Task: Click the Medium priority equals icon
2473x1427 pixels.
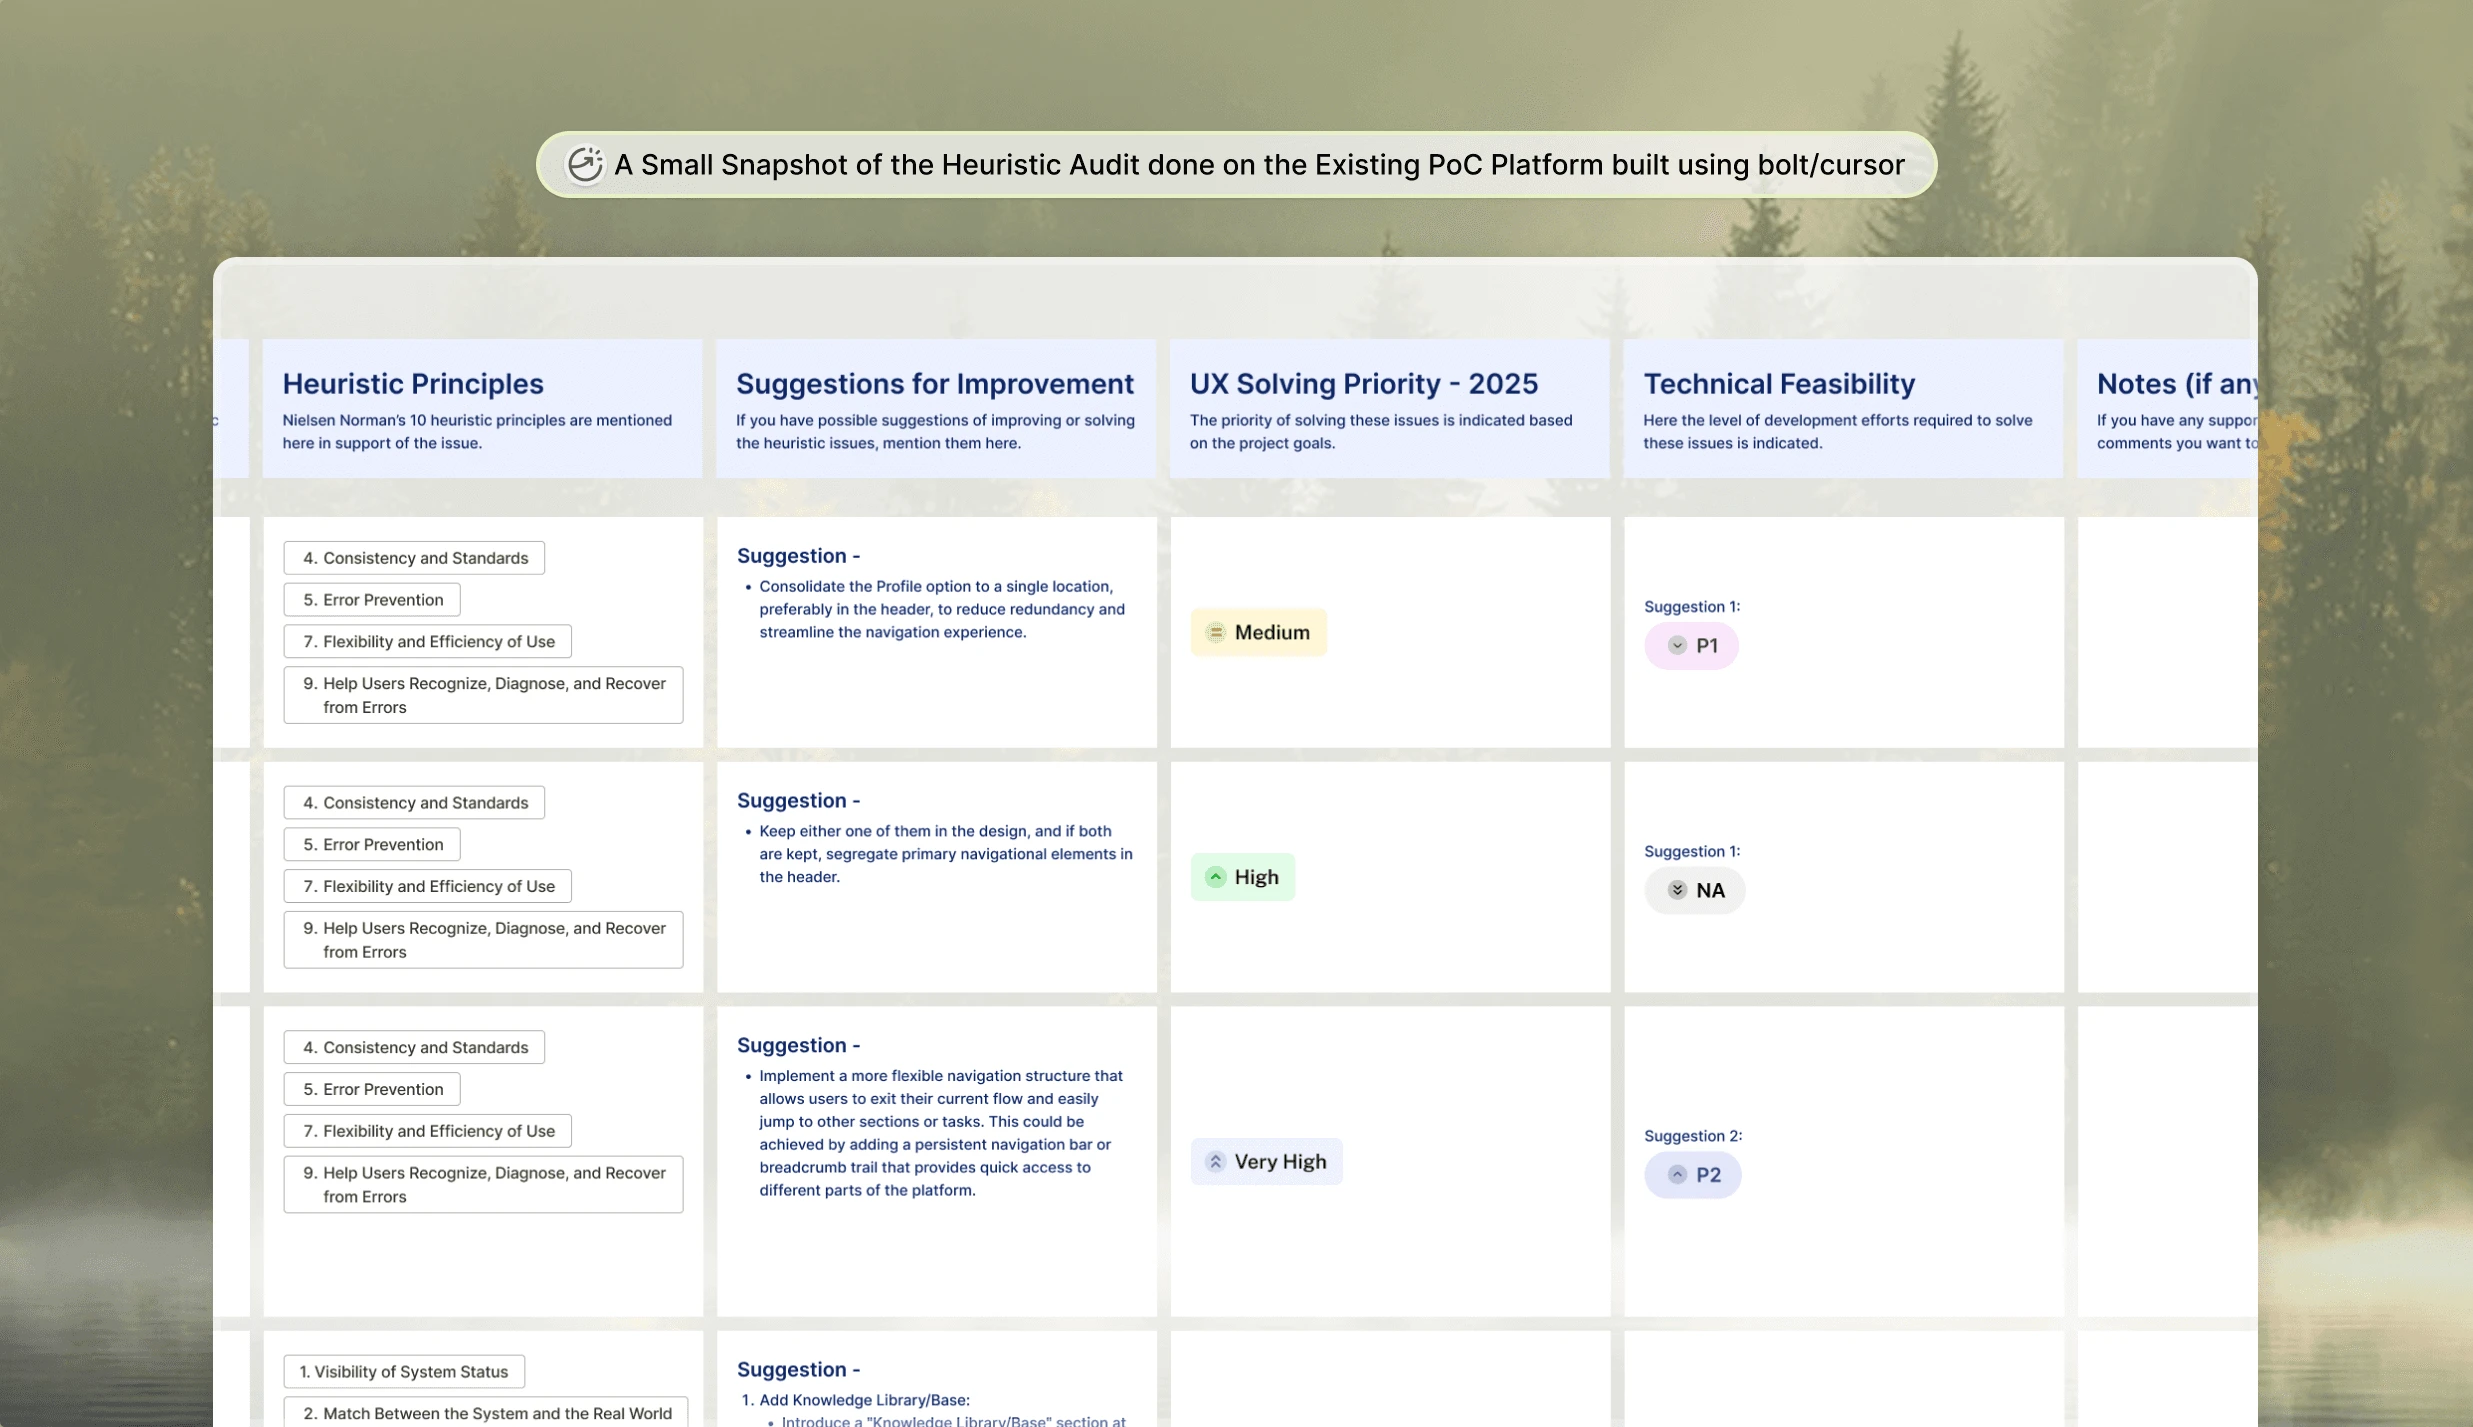Action: 1215,632
